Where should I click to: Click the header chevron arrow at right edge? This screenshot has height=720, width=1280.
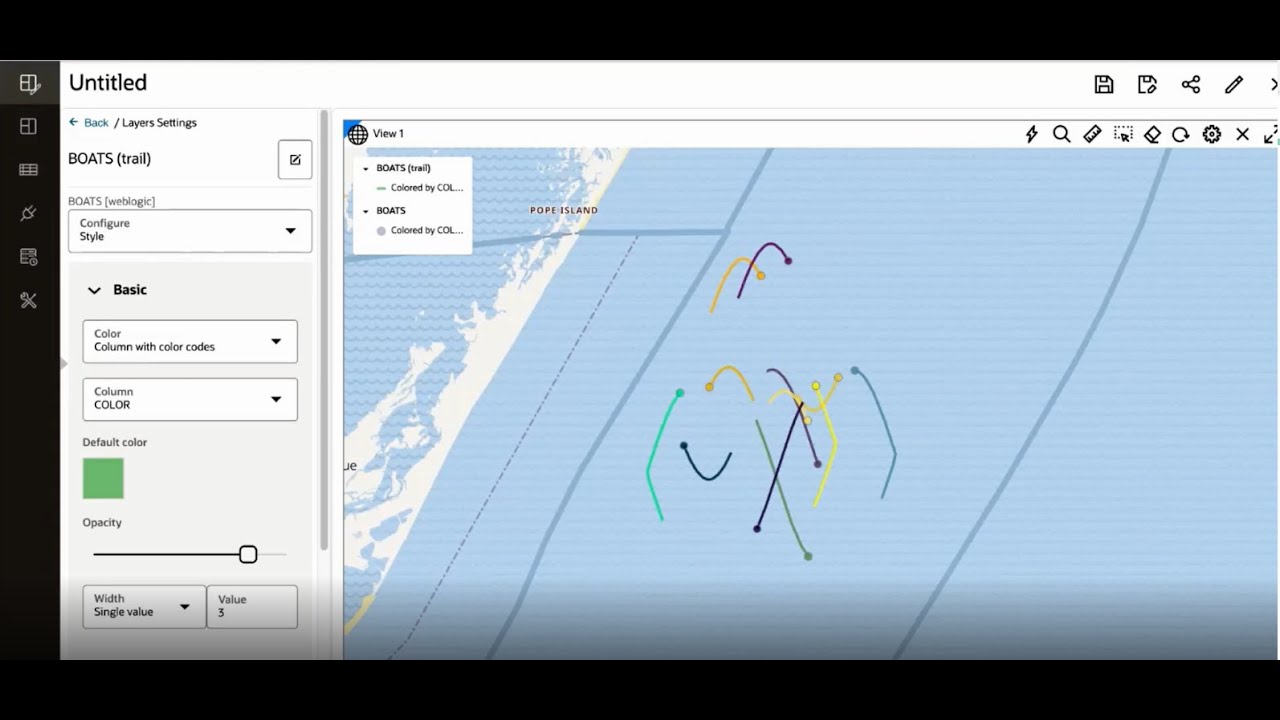(1274, 85)
